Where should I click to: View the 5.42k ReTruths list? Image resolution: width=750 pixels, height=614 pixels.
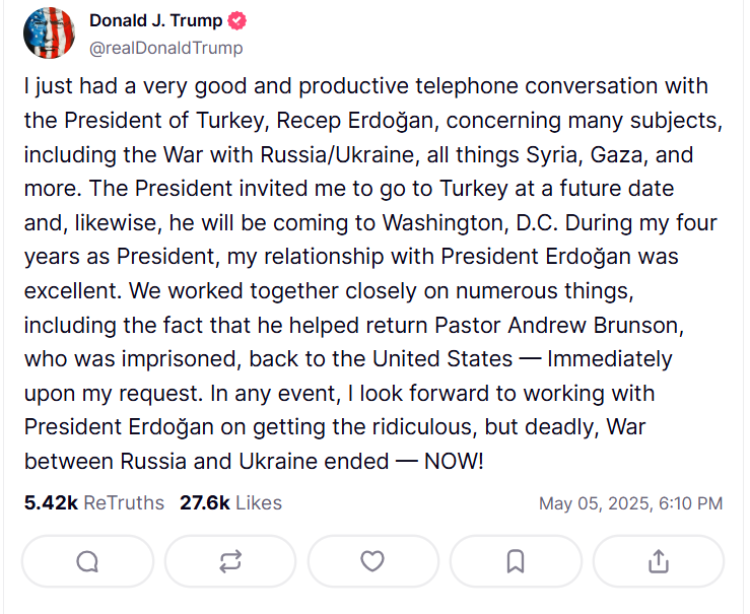tap(93, 503)
